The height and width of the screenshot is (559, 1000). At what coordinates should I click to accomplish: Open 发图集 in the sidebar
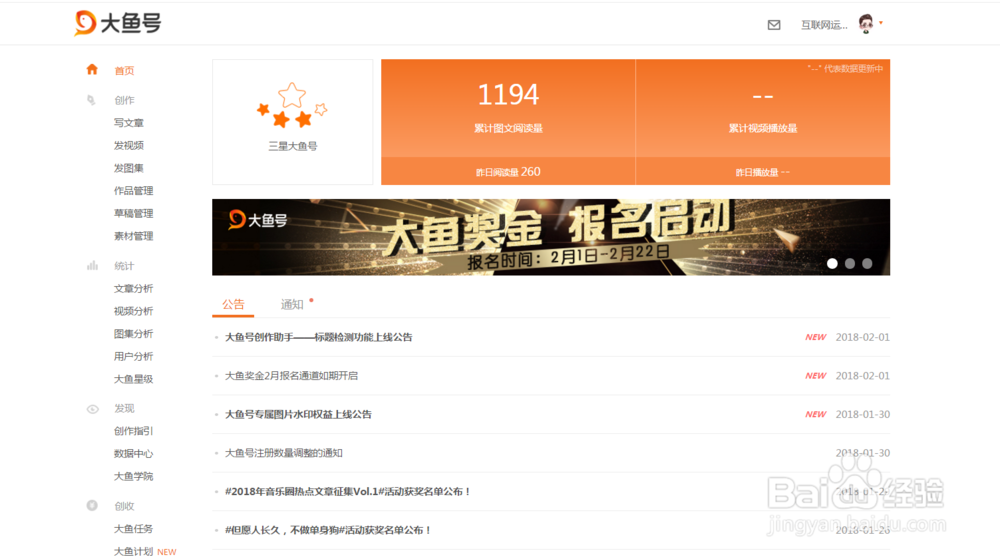pos(129,168)
